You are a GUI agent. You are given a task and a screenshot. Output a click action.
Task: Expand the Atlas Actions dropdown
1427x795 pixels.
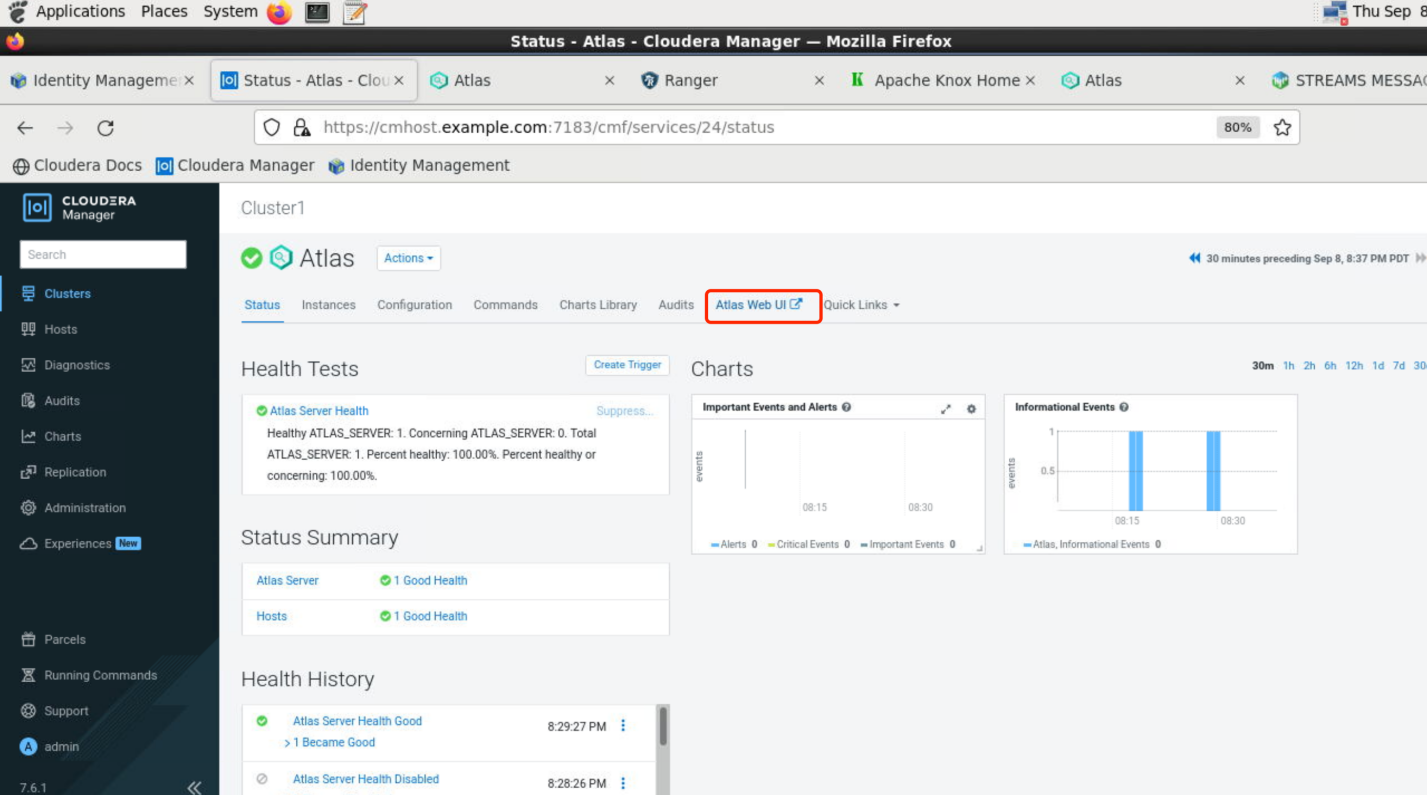pyautogui.click(x=409, y=258)
